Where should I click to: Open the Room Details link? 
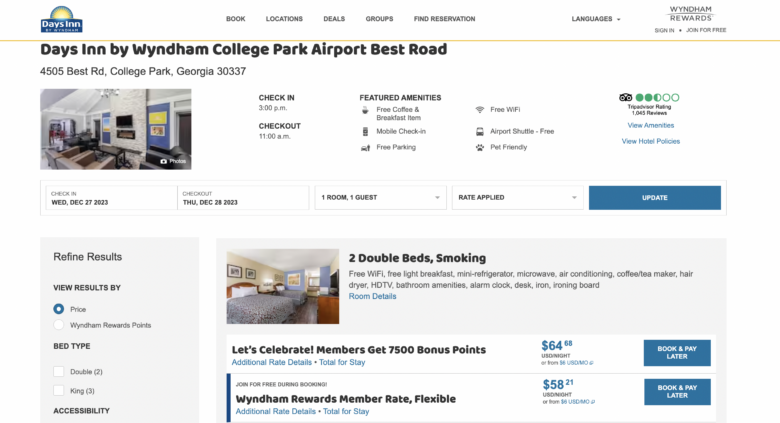point(373,296)
